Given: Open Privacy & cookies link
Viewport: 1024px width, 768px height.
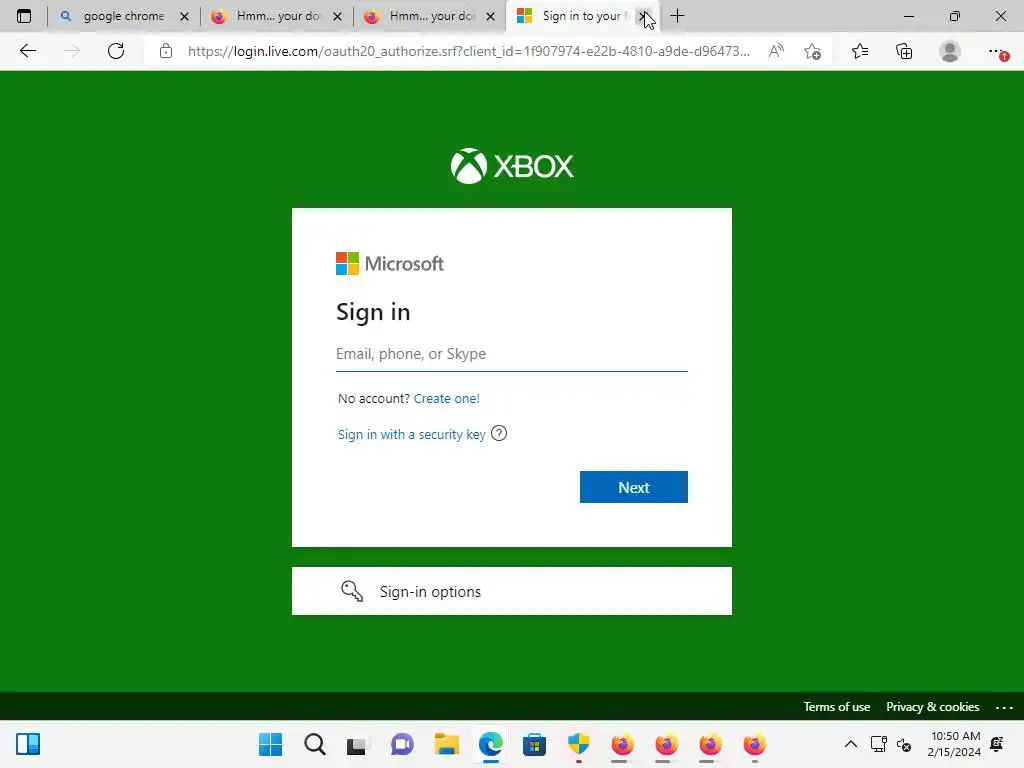Looking at the screenshot, I should [x=933, y=707].
